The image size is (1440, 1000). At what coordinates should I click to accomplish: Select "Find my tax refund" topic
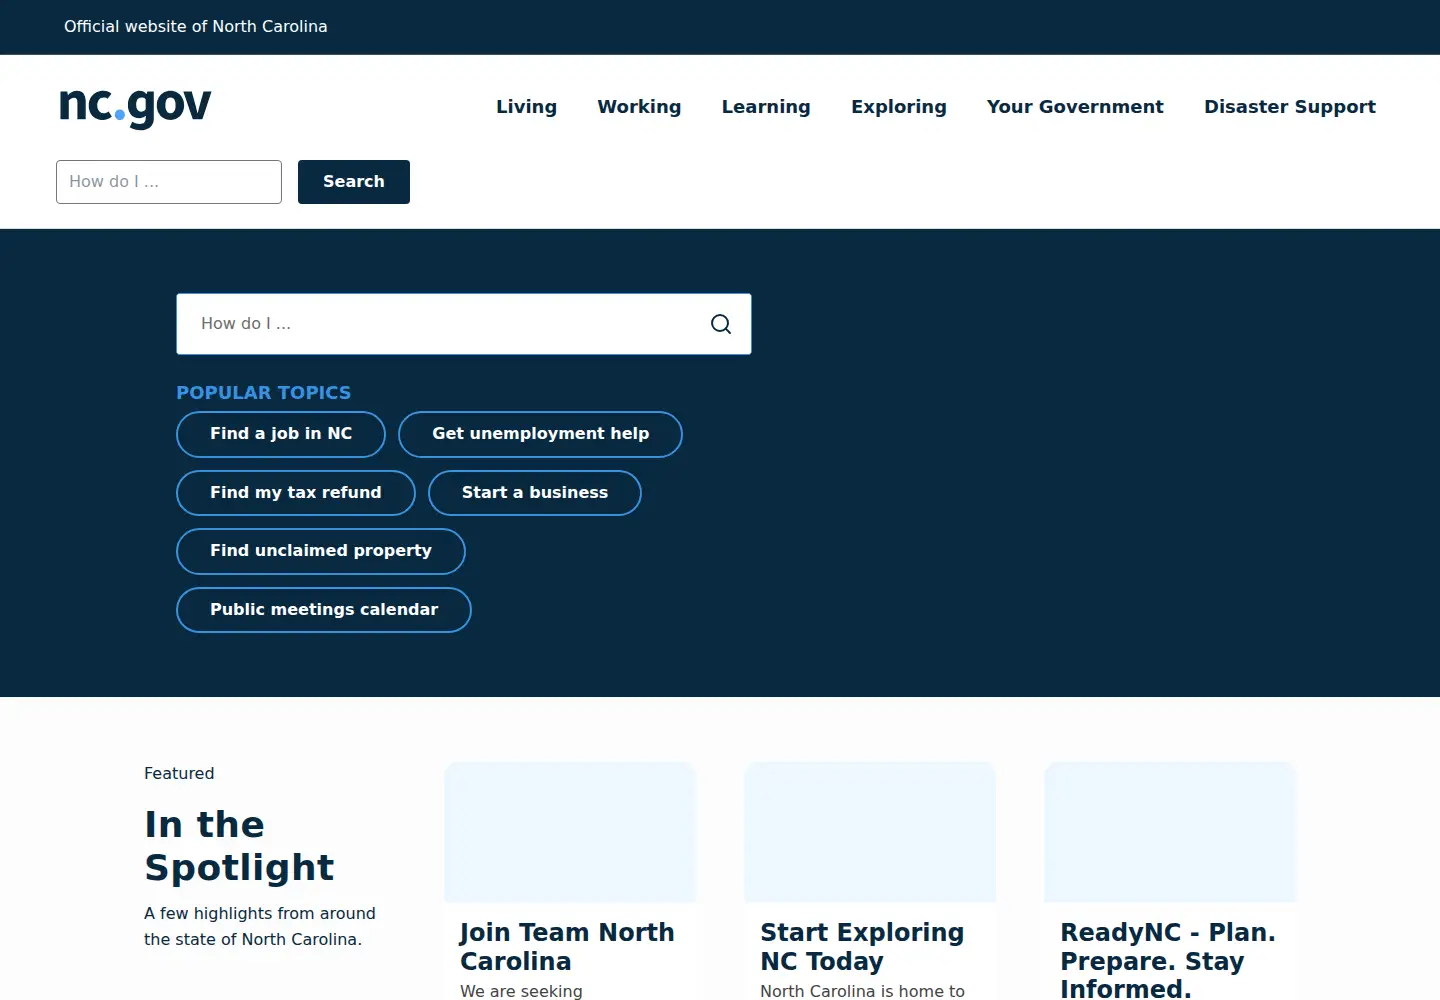tap(296, 493)
